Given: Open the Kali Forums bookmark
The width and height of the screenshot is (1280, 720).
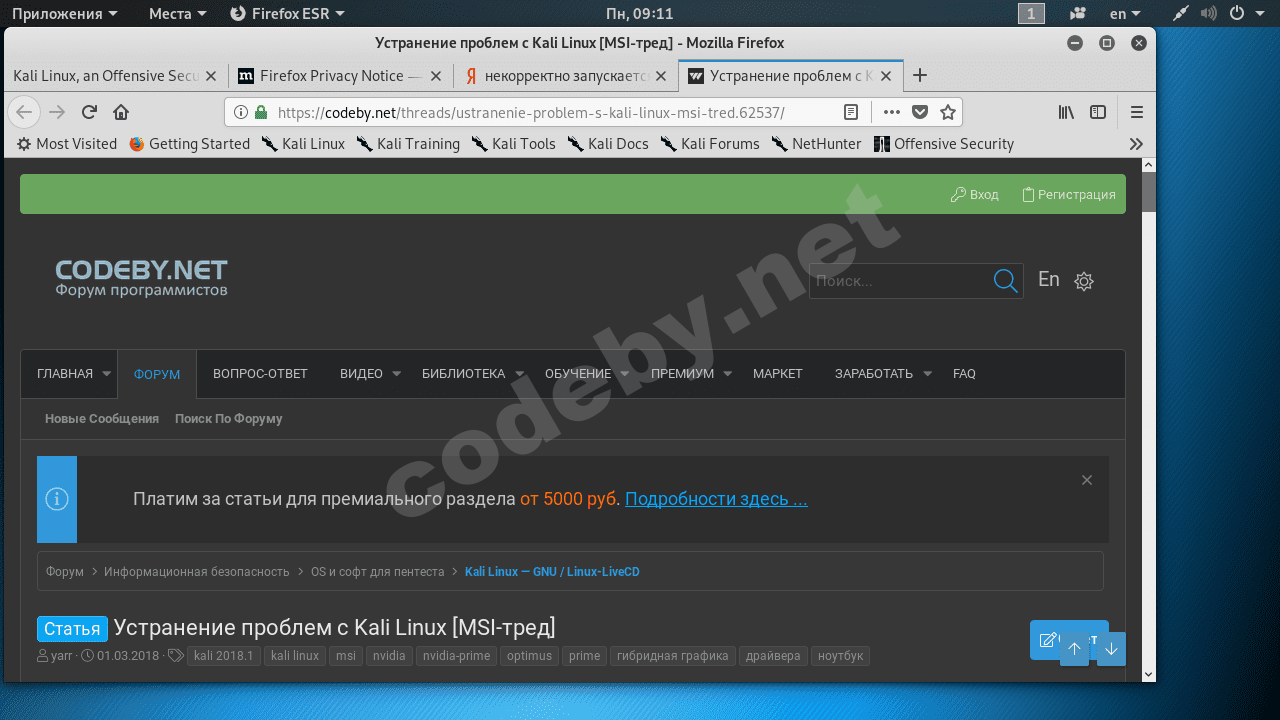Looking at the screenshot, I should pos(709,144).
